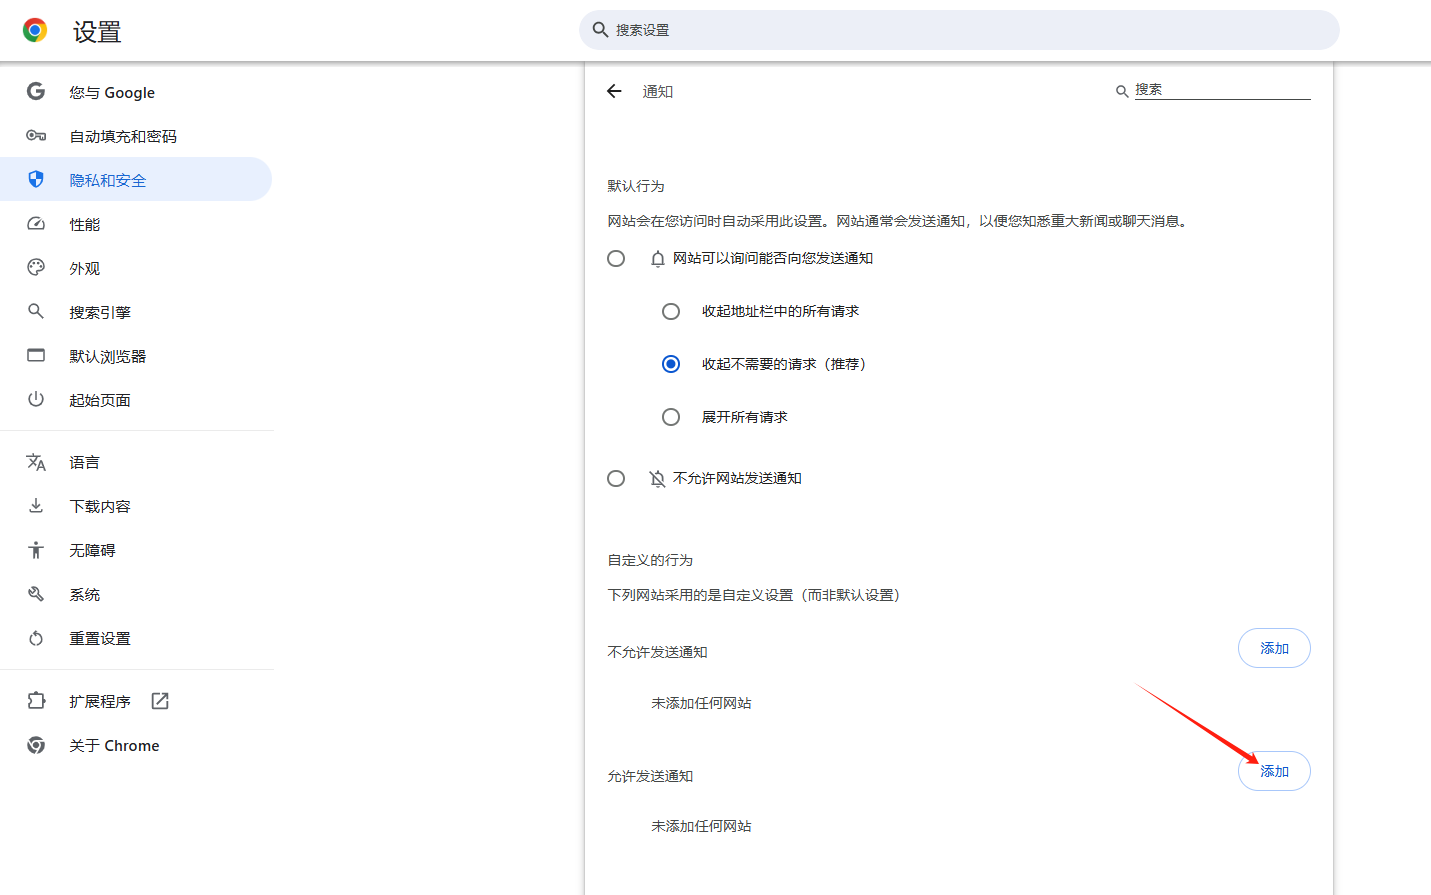Click the bell icon beside 网站可以询问能否向您发送通知
Screen dimensions: 1431x895
click(657, 259)
